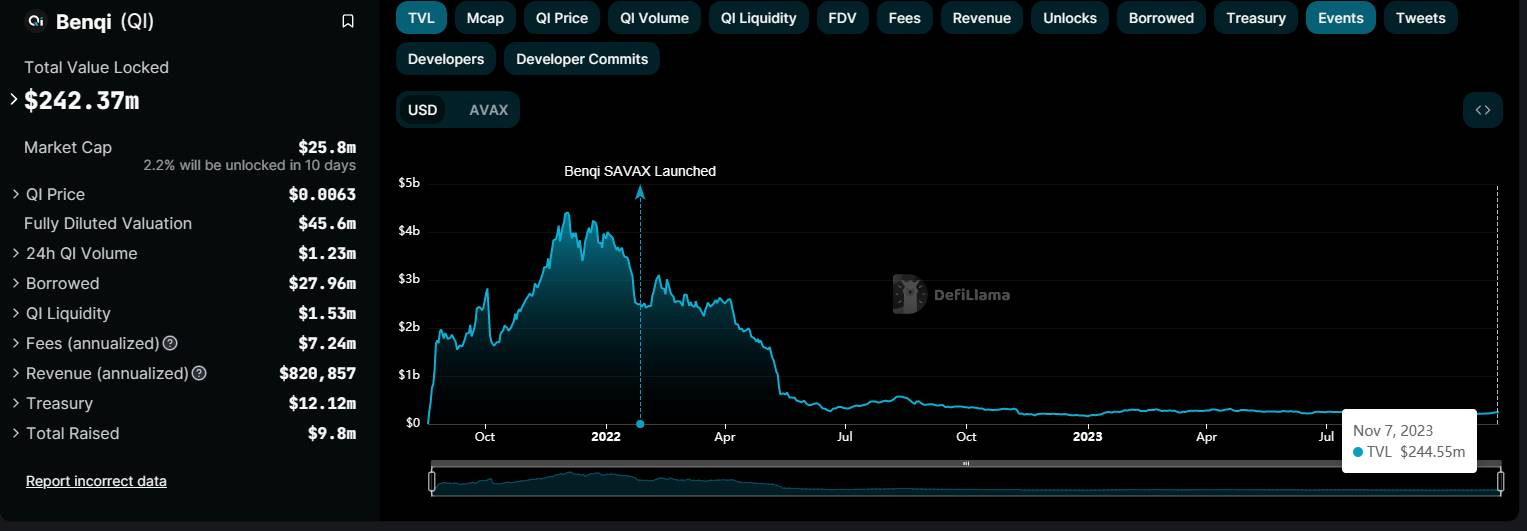Viewport: 1527px width, 531px height.
Task: Click the Nov 7, 2023 tooltip date
Action: 1393,430
